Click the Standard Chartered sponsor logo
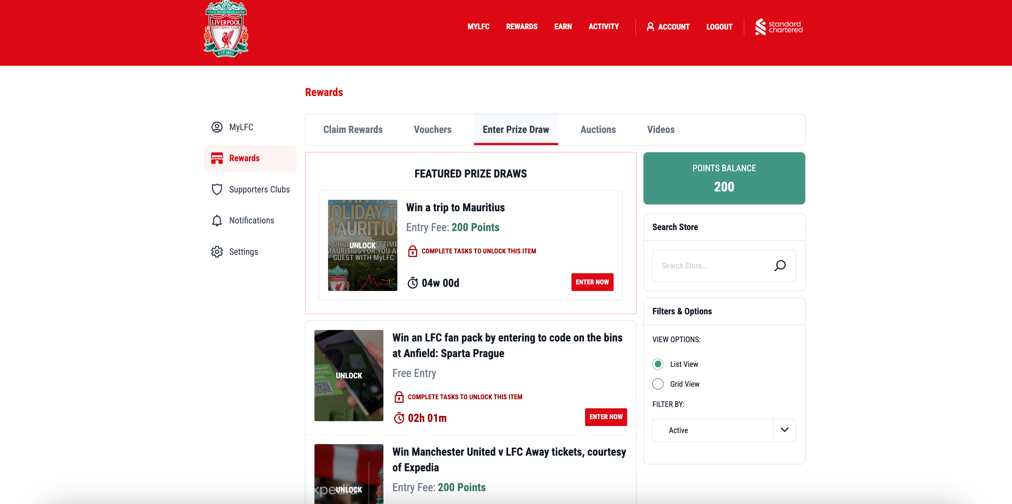The width and height of the screenshot is (1012, 504). [x=779, y=27]
